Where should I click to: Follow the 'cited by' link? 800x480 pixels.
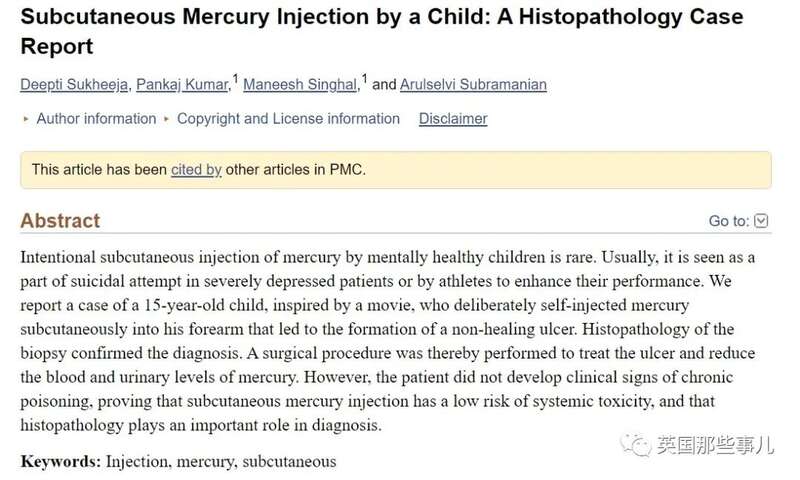coord(196,169)
